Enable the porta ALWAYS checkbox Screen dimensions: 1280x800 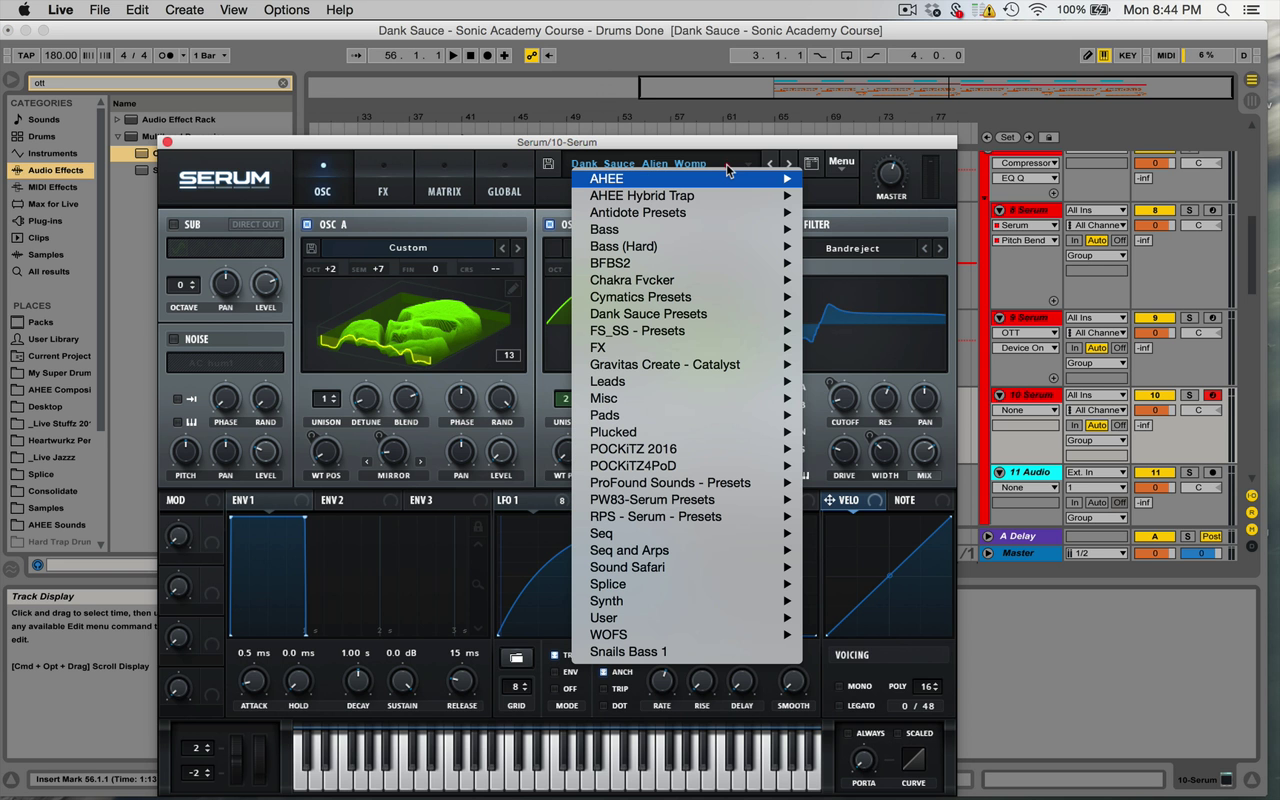point(849,734)
